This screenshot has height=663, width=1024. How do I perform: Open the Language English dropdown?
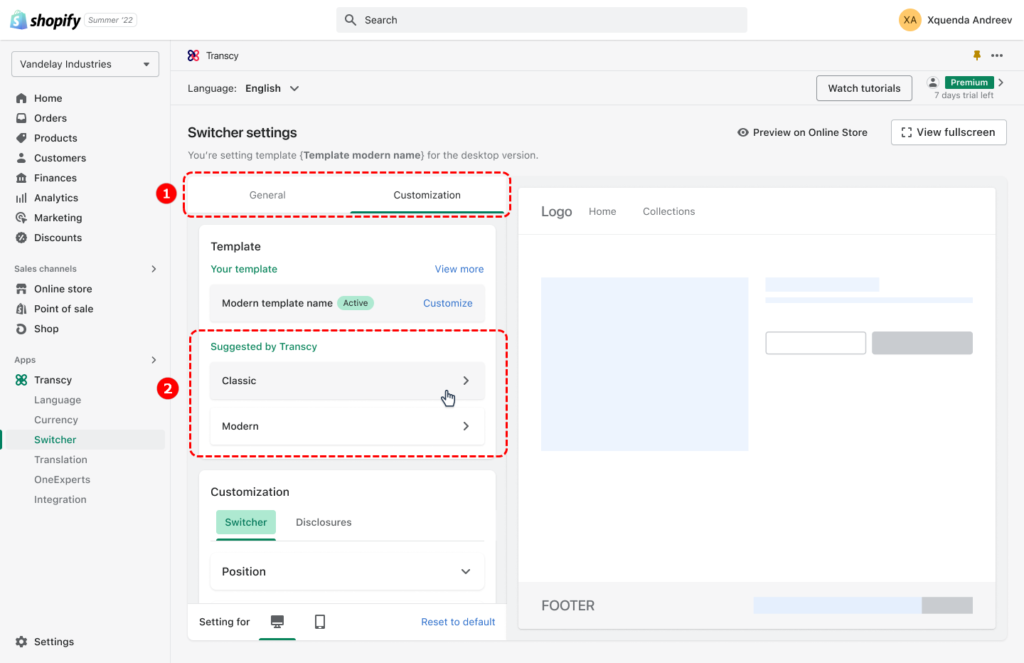click(272, 88)
